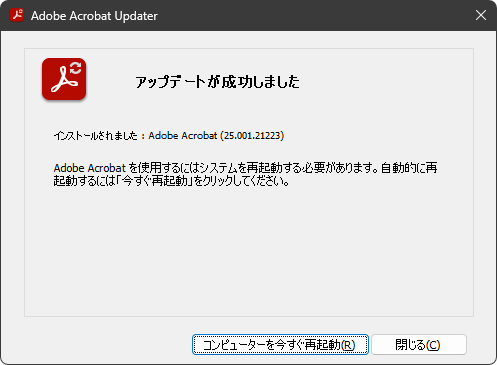Click the label インストールされました
Screen dimensions: 497x365
coord(96,136)
